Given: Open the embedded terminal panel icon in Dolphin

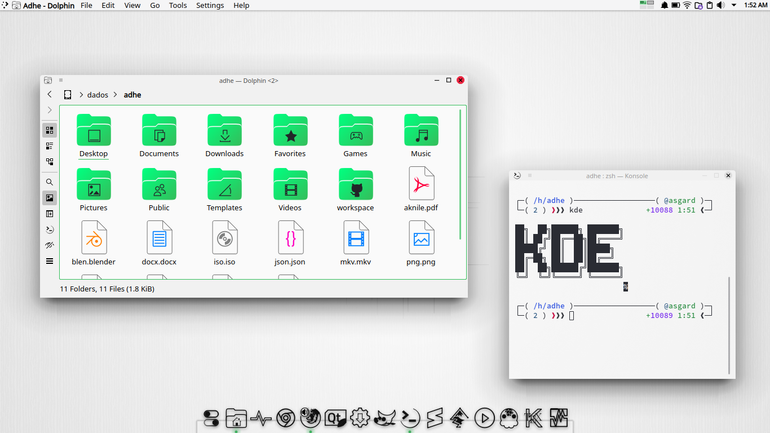Looking at the screenshot, I should pyautogui.click(x=50, y=229).
